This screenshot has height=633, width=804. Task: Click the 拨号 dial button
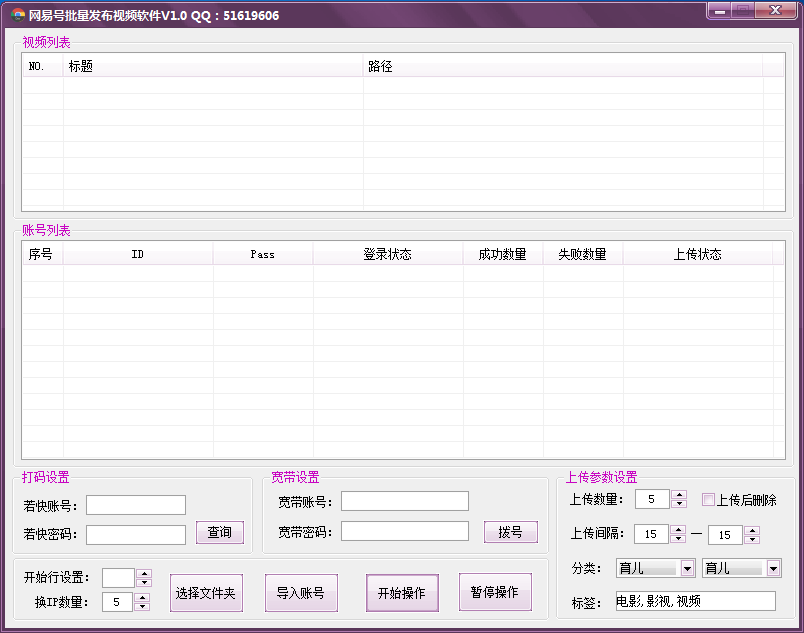click(x=511, y=532)
